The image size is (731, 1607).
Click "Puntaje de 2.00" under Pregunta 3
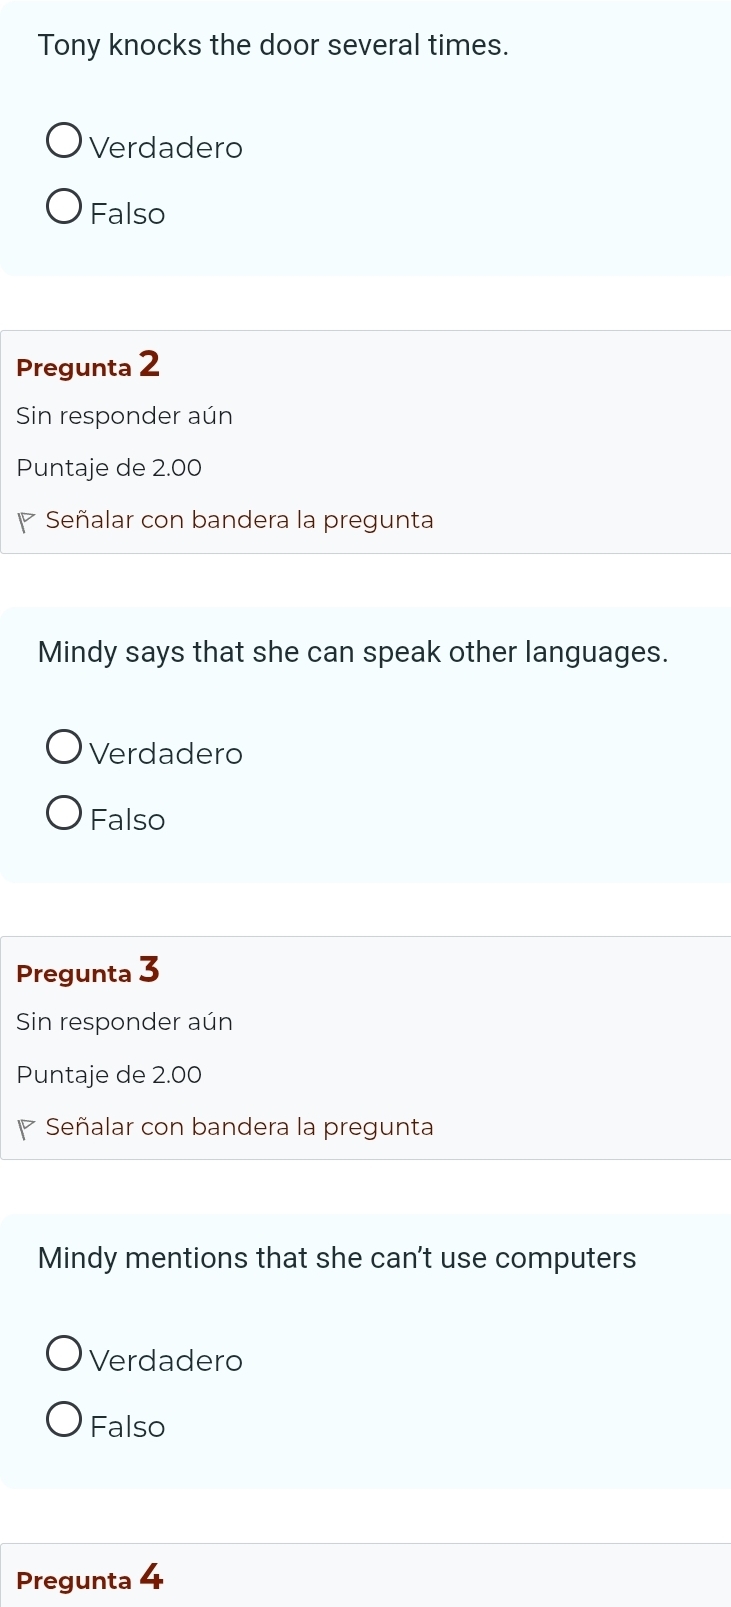[109, 1075]
